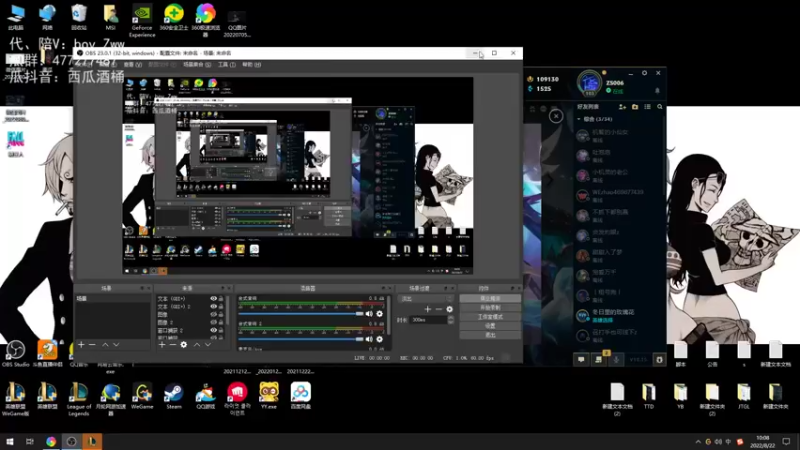This screenshot has height=450, width=800.
Task: Click the 设置 button in OBS controls
Action: tap(490, 326)
